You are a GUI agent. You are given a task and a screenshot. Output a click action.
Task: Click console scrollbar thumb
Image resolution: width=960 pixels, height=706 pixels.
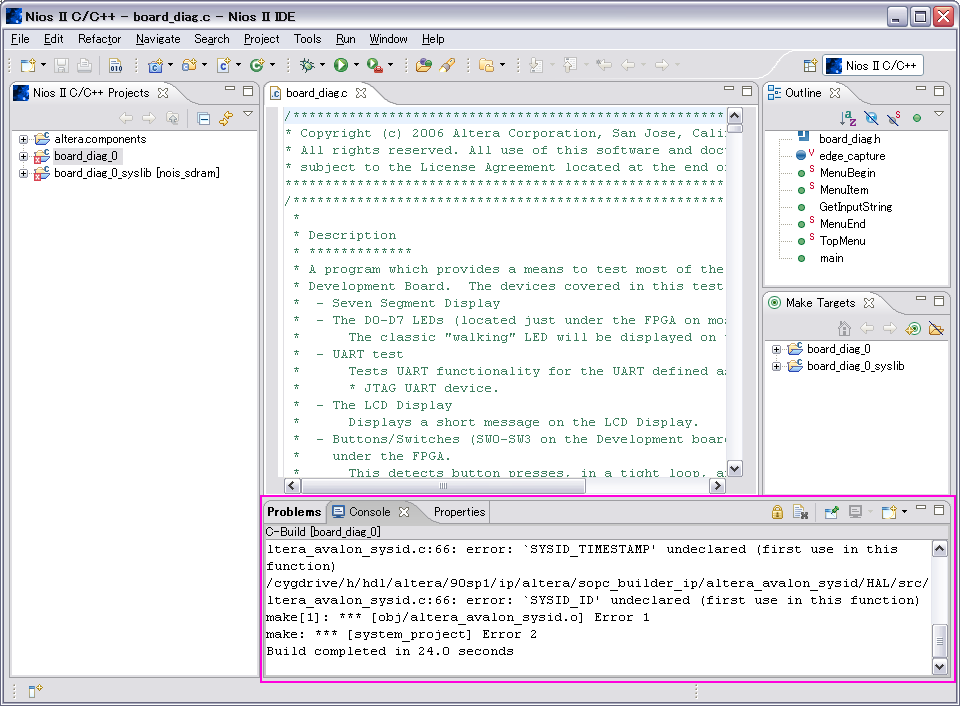[x=939, y=640]
